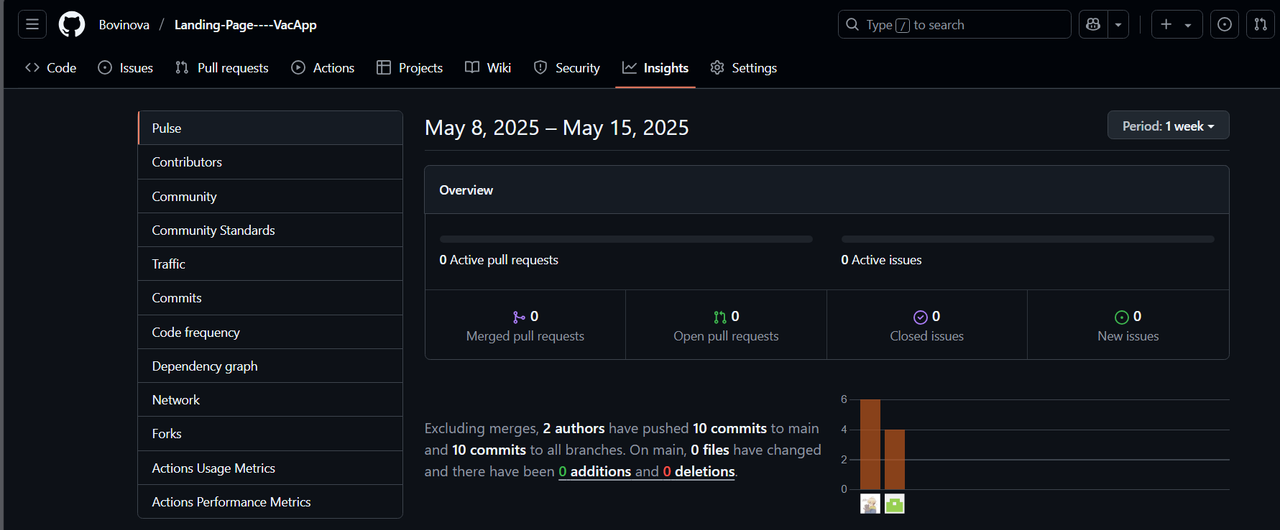This screenshot has width=1280, height=530.
Task: Open Forks in the sidebar
Action: pos(270,434)
